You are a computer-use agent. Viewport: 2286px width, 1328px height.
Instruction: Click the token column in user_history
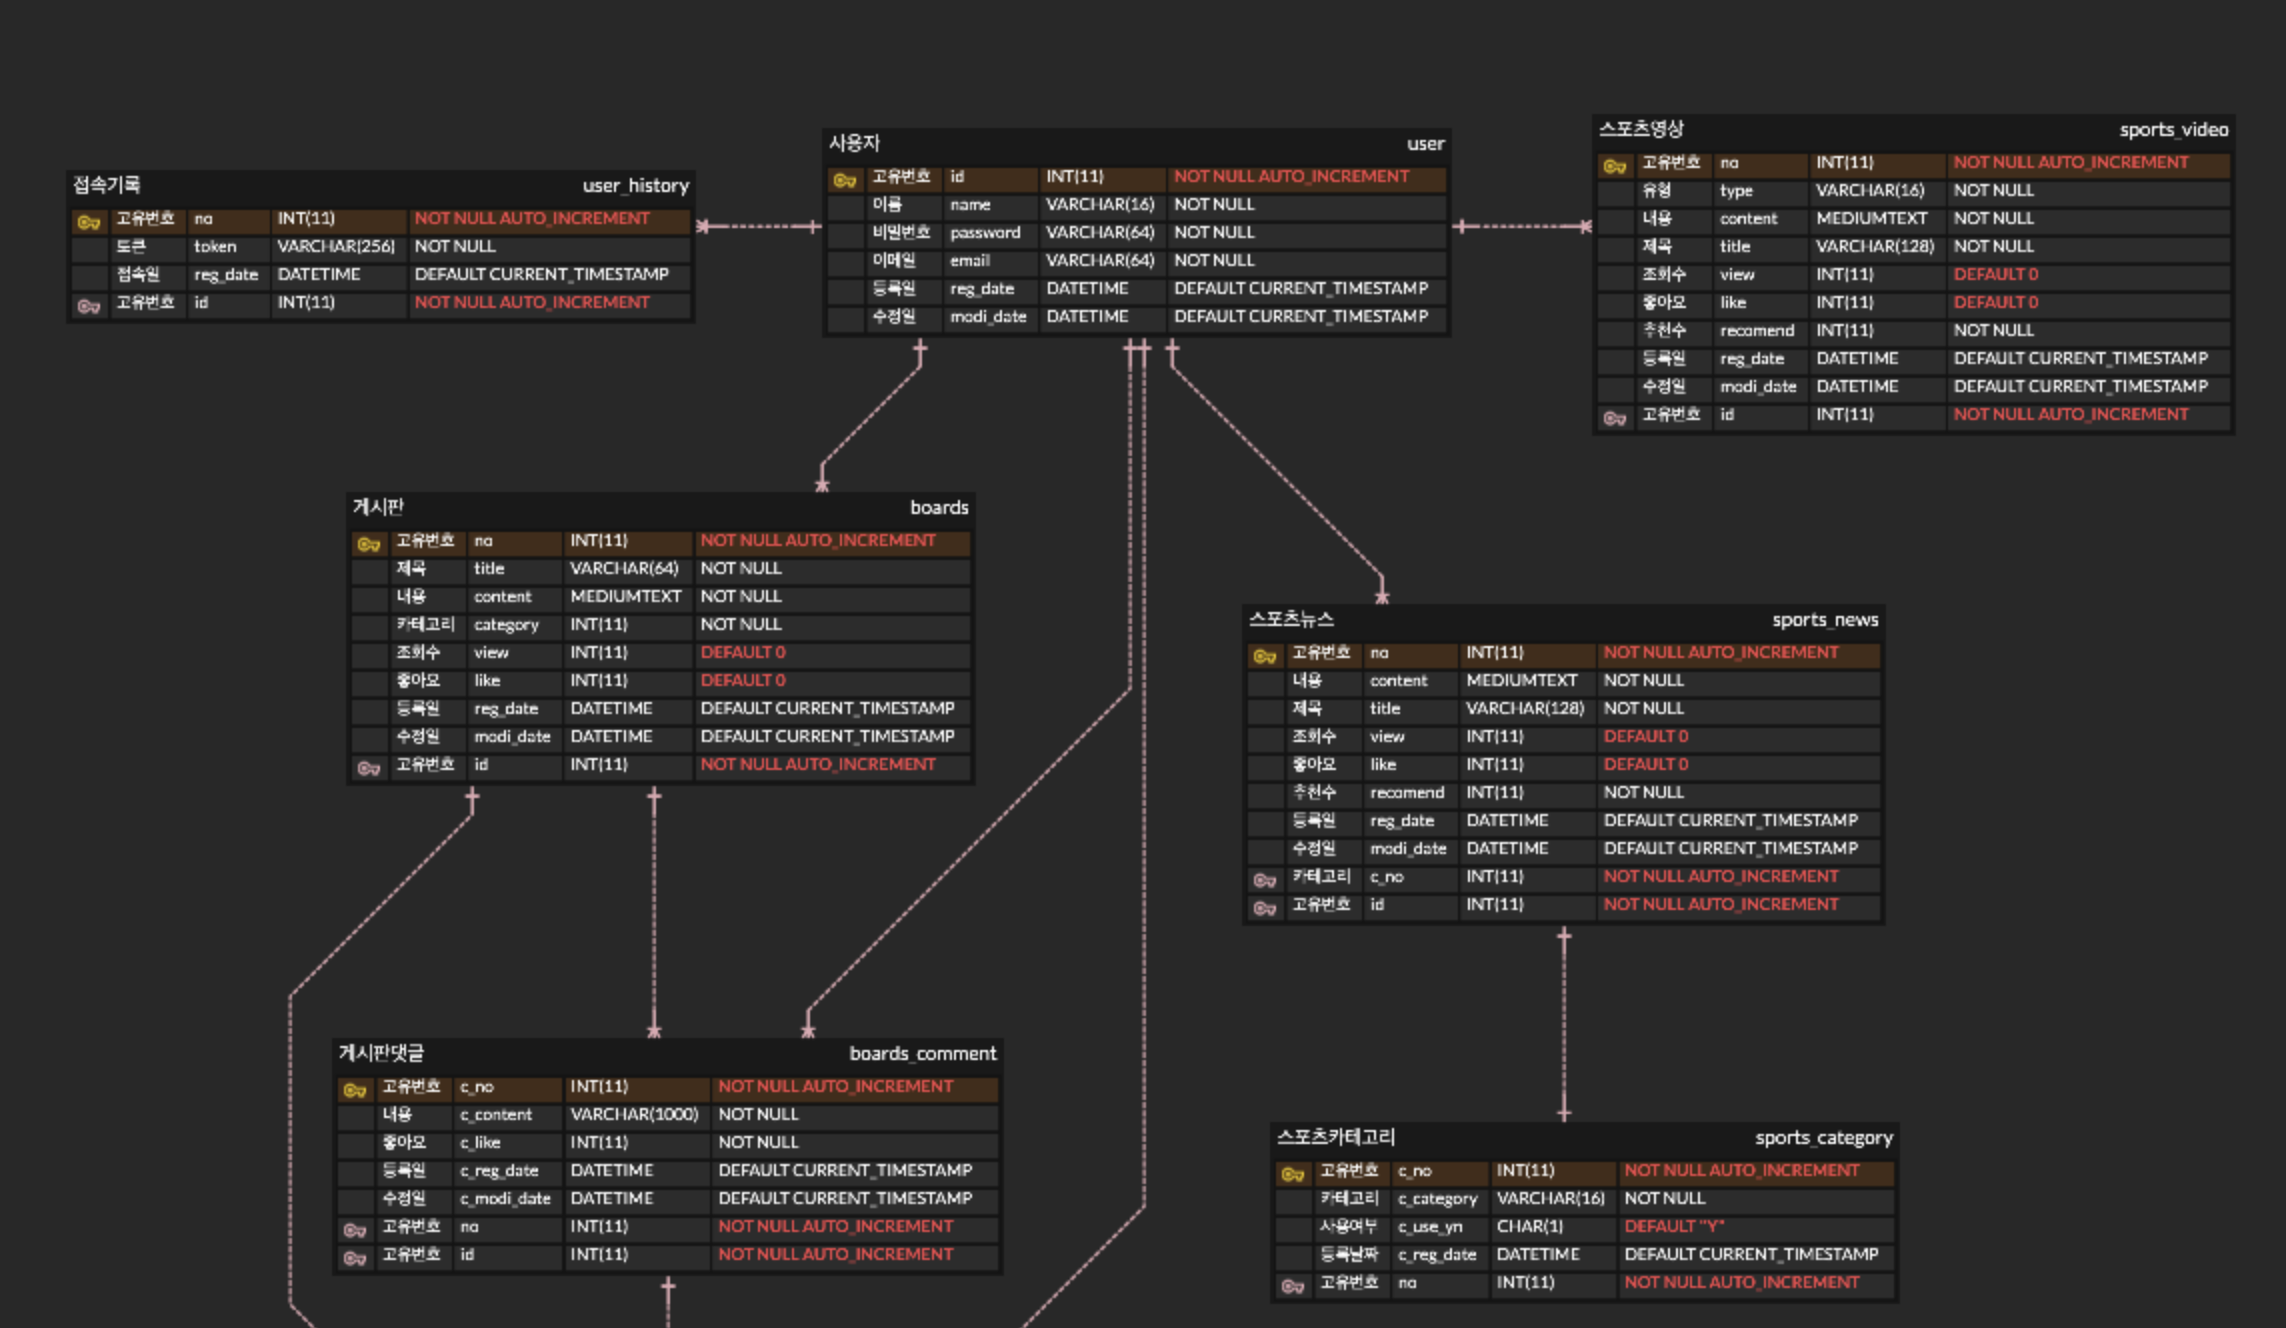tap(215, 246)
